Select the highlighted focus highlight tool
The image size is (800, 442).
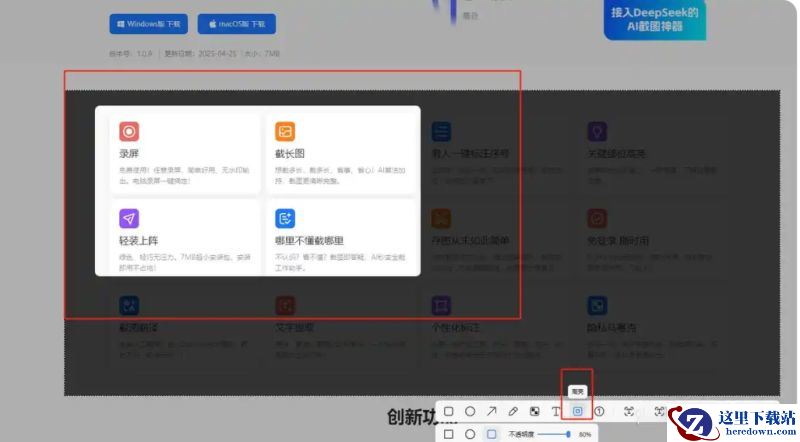click(x=578, y=411)
